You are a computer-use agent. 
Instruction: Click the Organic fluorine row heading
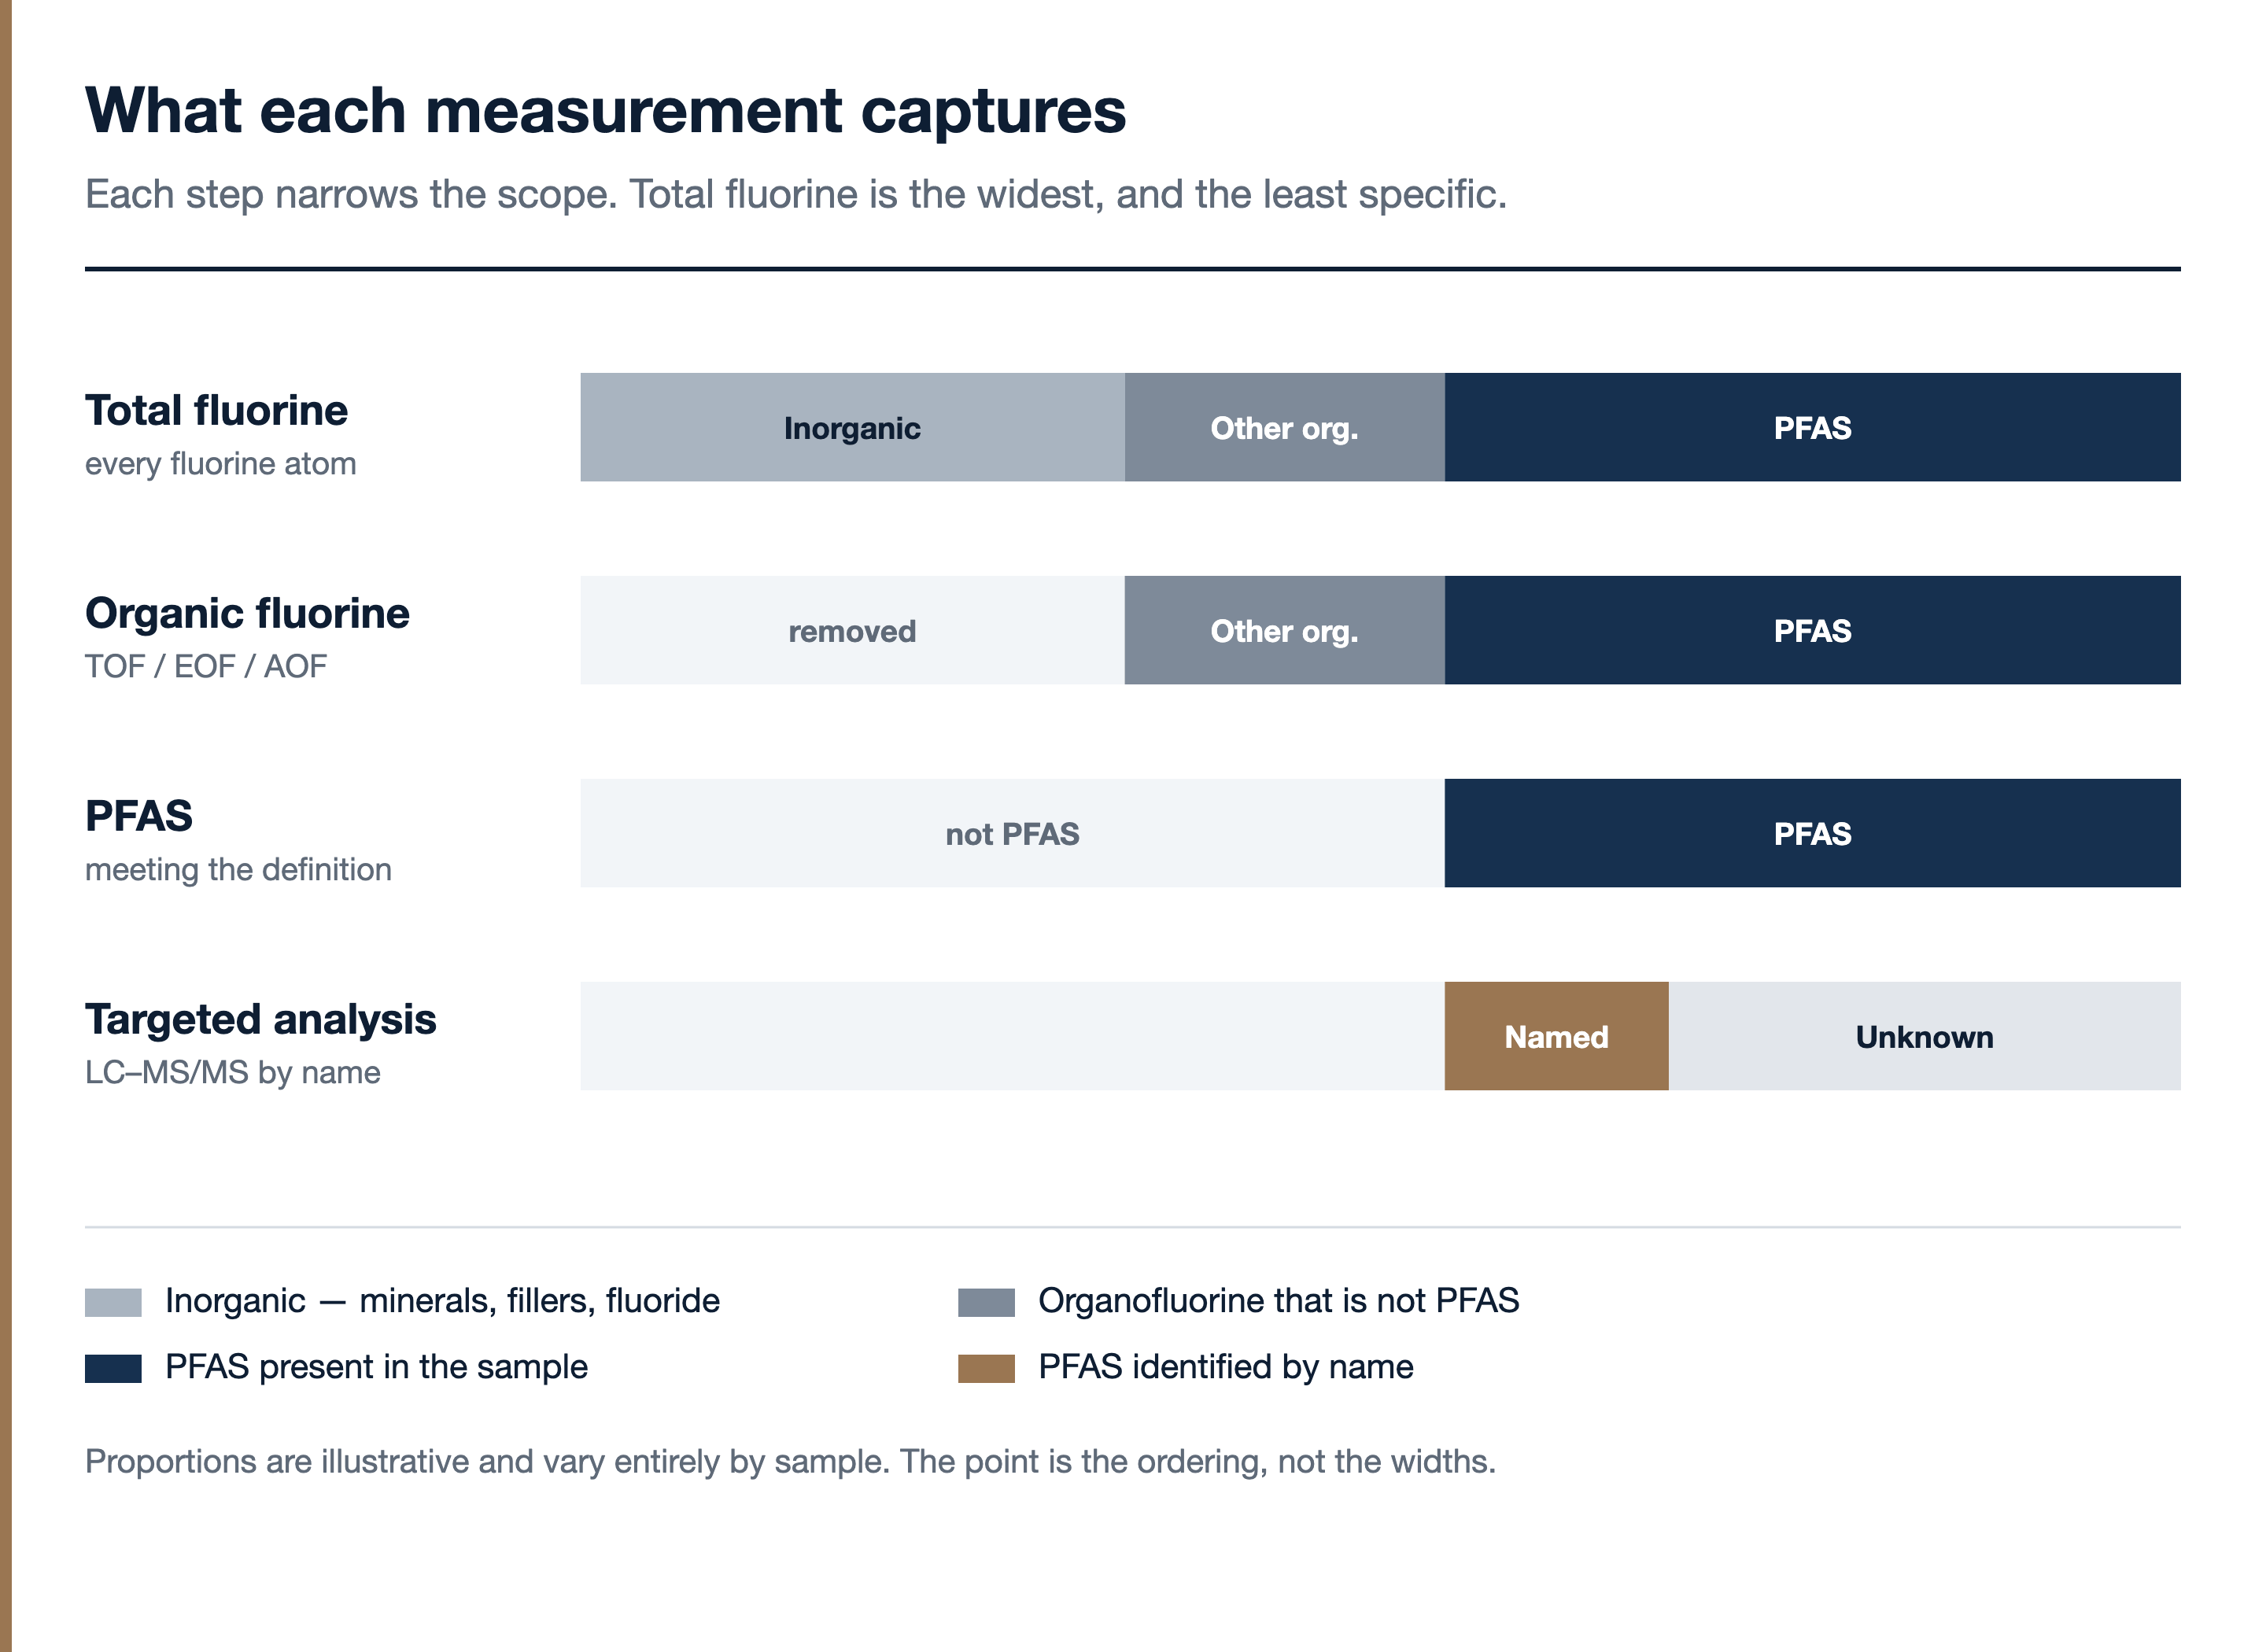247,613
